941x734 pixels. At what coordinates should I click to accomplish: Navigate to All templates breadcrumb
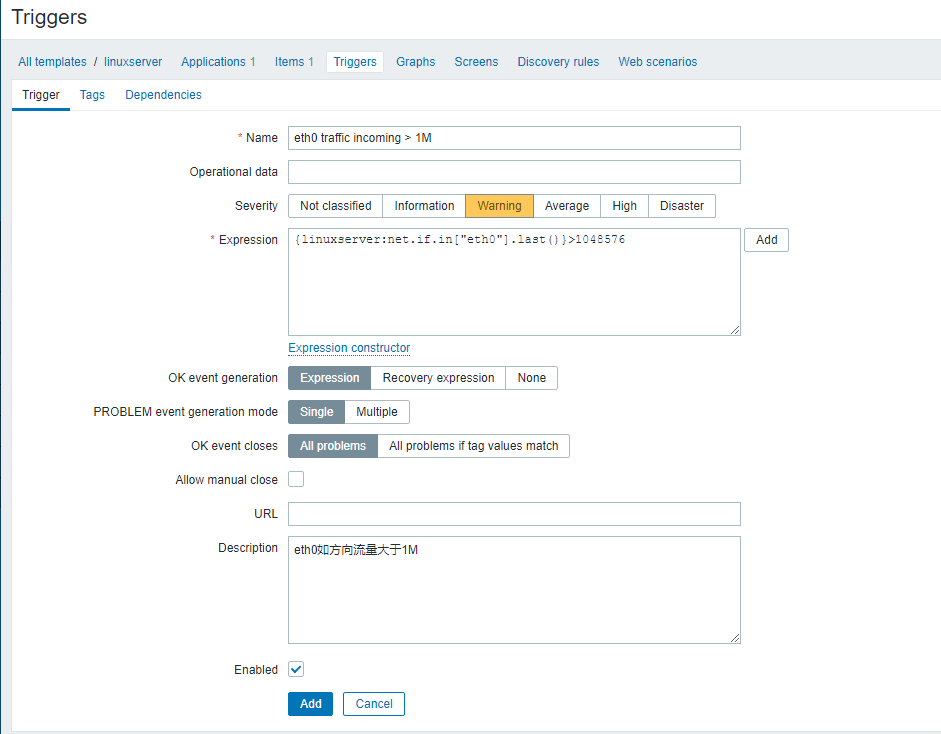pyautogui.click(x=52, y=62)
